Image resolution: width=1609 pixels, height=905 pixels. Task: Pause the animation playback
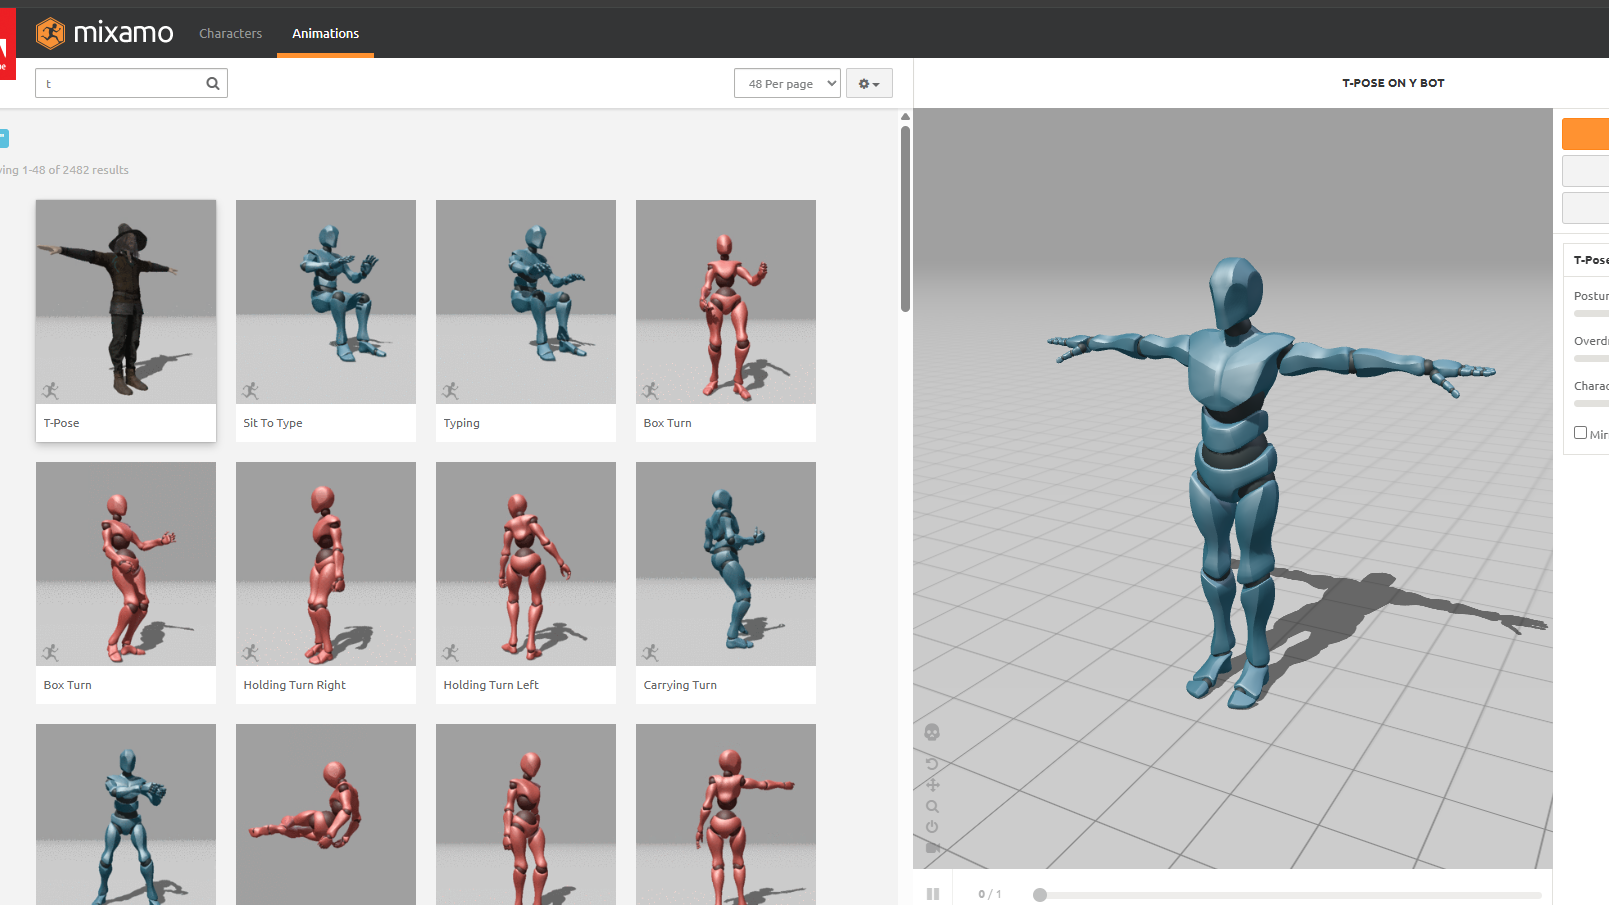click(933, 894)
